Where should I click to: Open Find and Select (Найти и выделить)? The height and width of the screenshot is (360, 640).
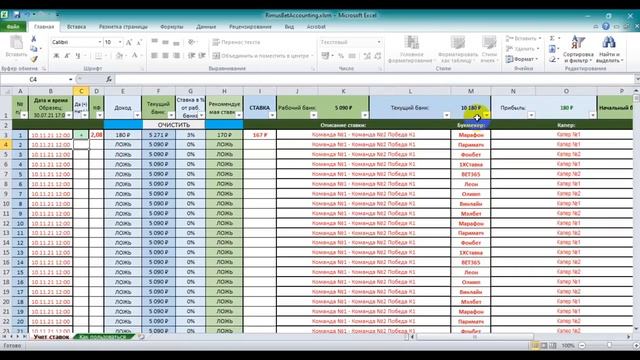pyautogui.click(x=609, y=49)
